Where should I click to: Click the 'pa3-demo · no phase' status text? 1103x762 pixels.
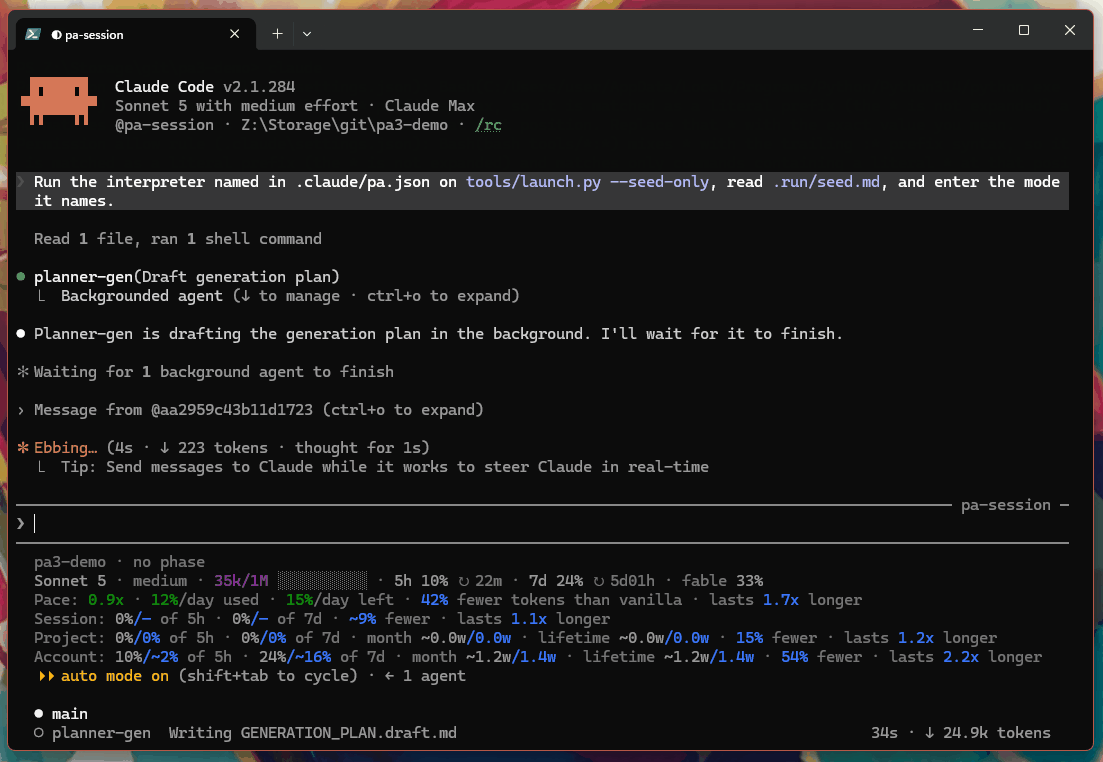(120, 561)
